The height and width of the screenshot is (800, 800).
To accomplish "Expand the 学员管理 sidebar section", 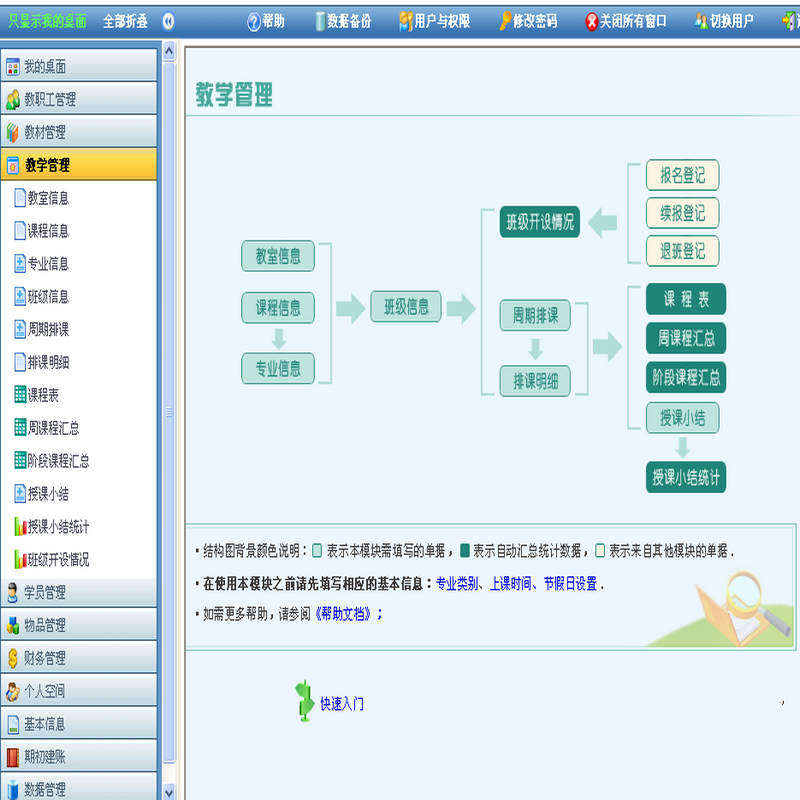I will click(79, 592).
